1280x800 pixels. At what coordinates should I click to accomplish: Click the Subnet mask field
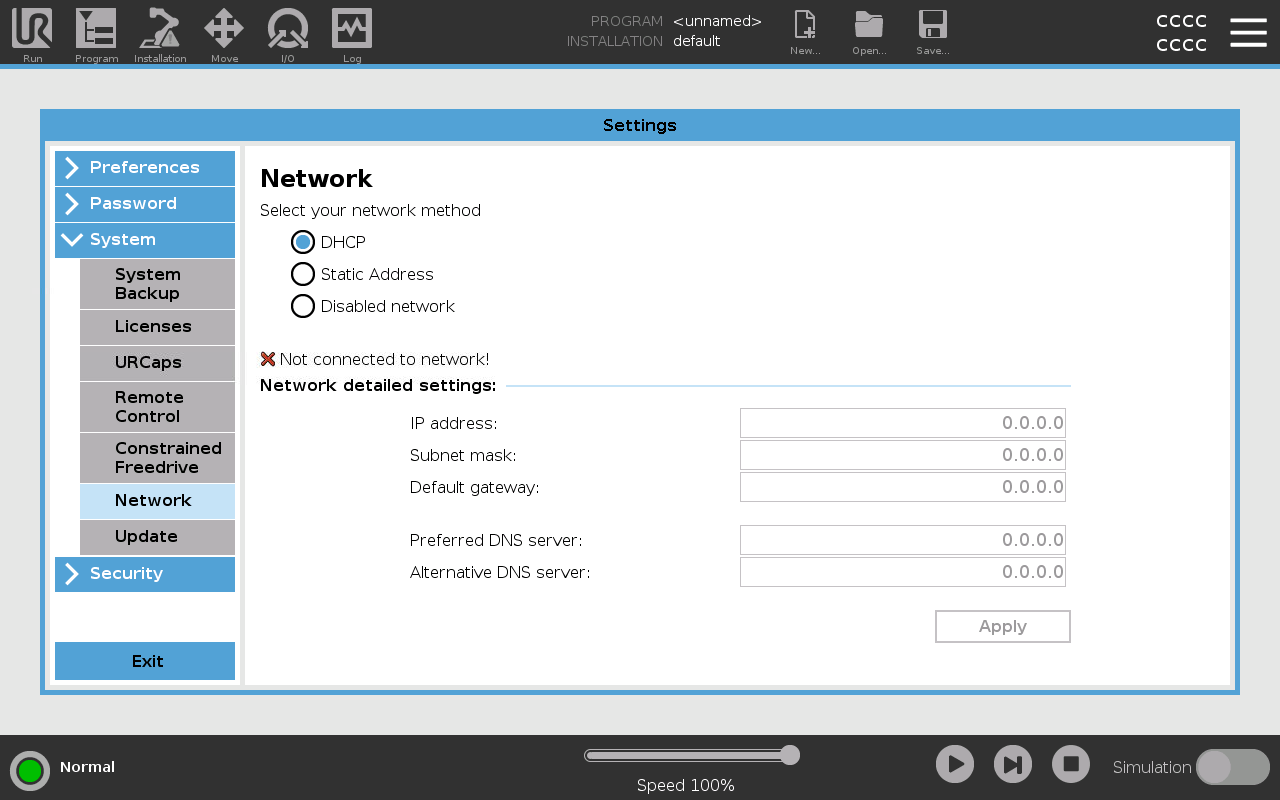click(903, 455)
